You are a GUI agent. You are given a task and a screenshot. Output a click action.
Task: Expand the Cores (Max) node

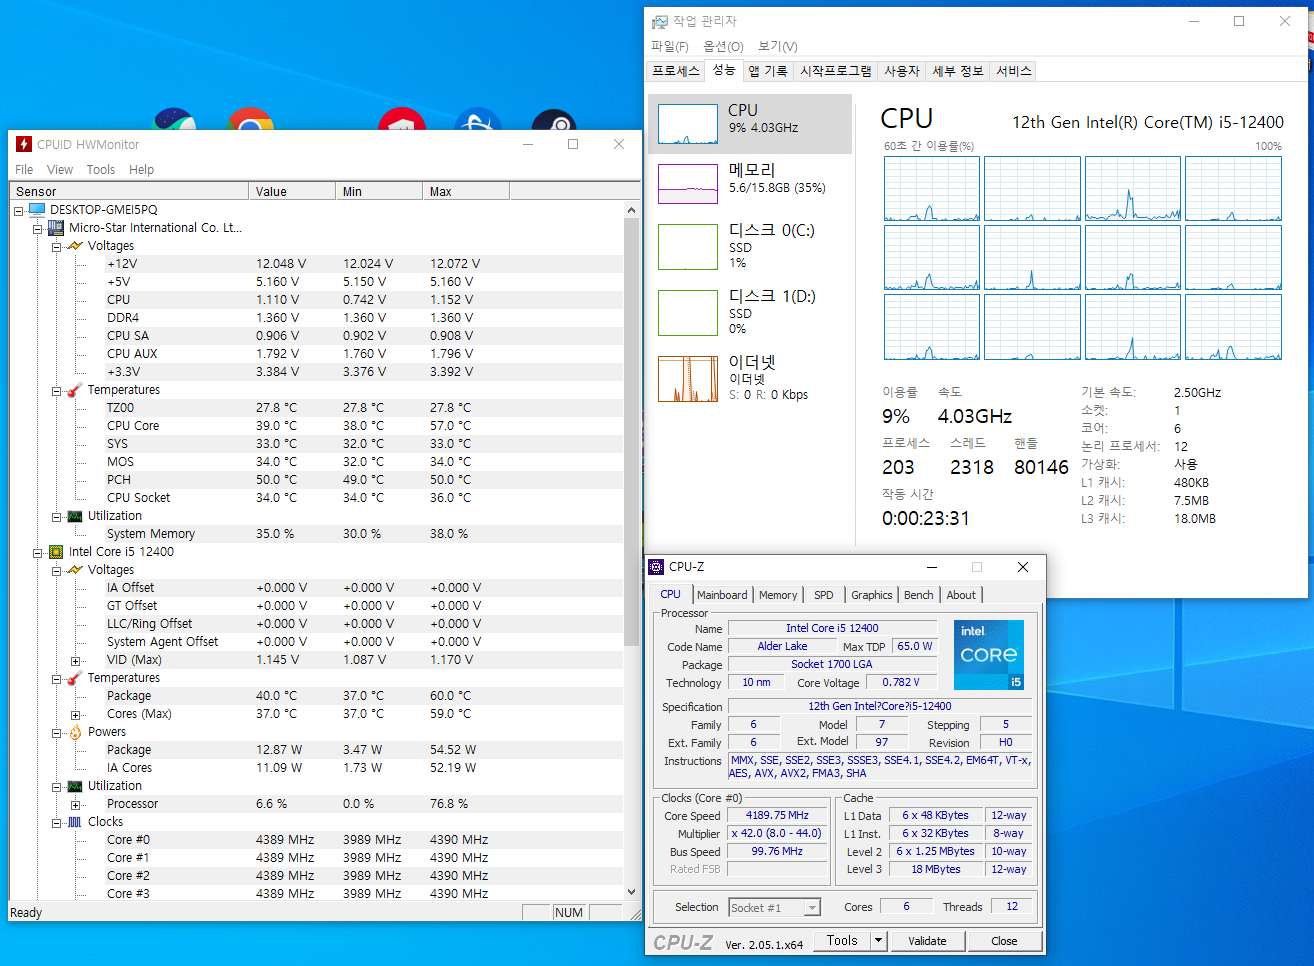pos(75,715)
